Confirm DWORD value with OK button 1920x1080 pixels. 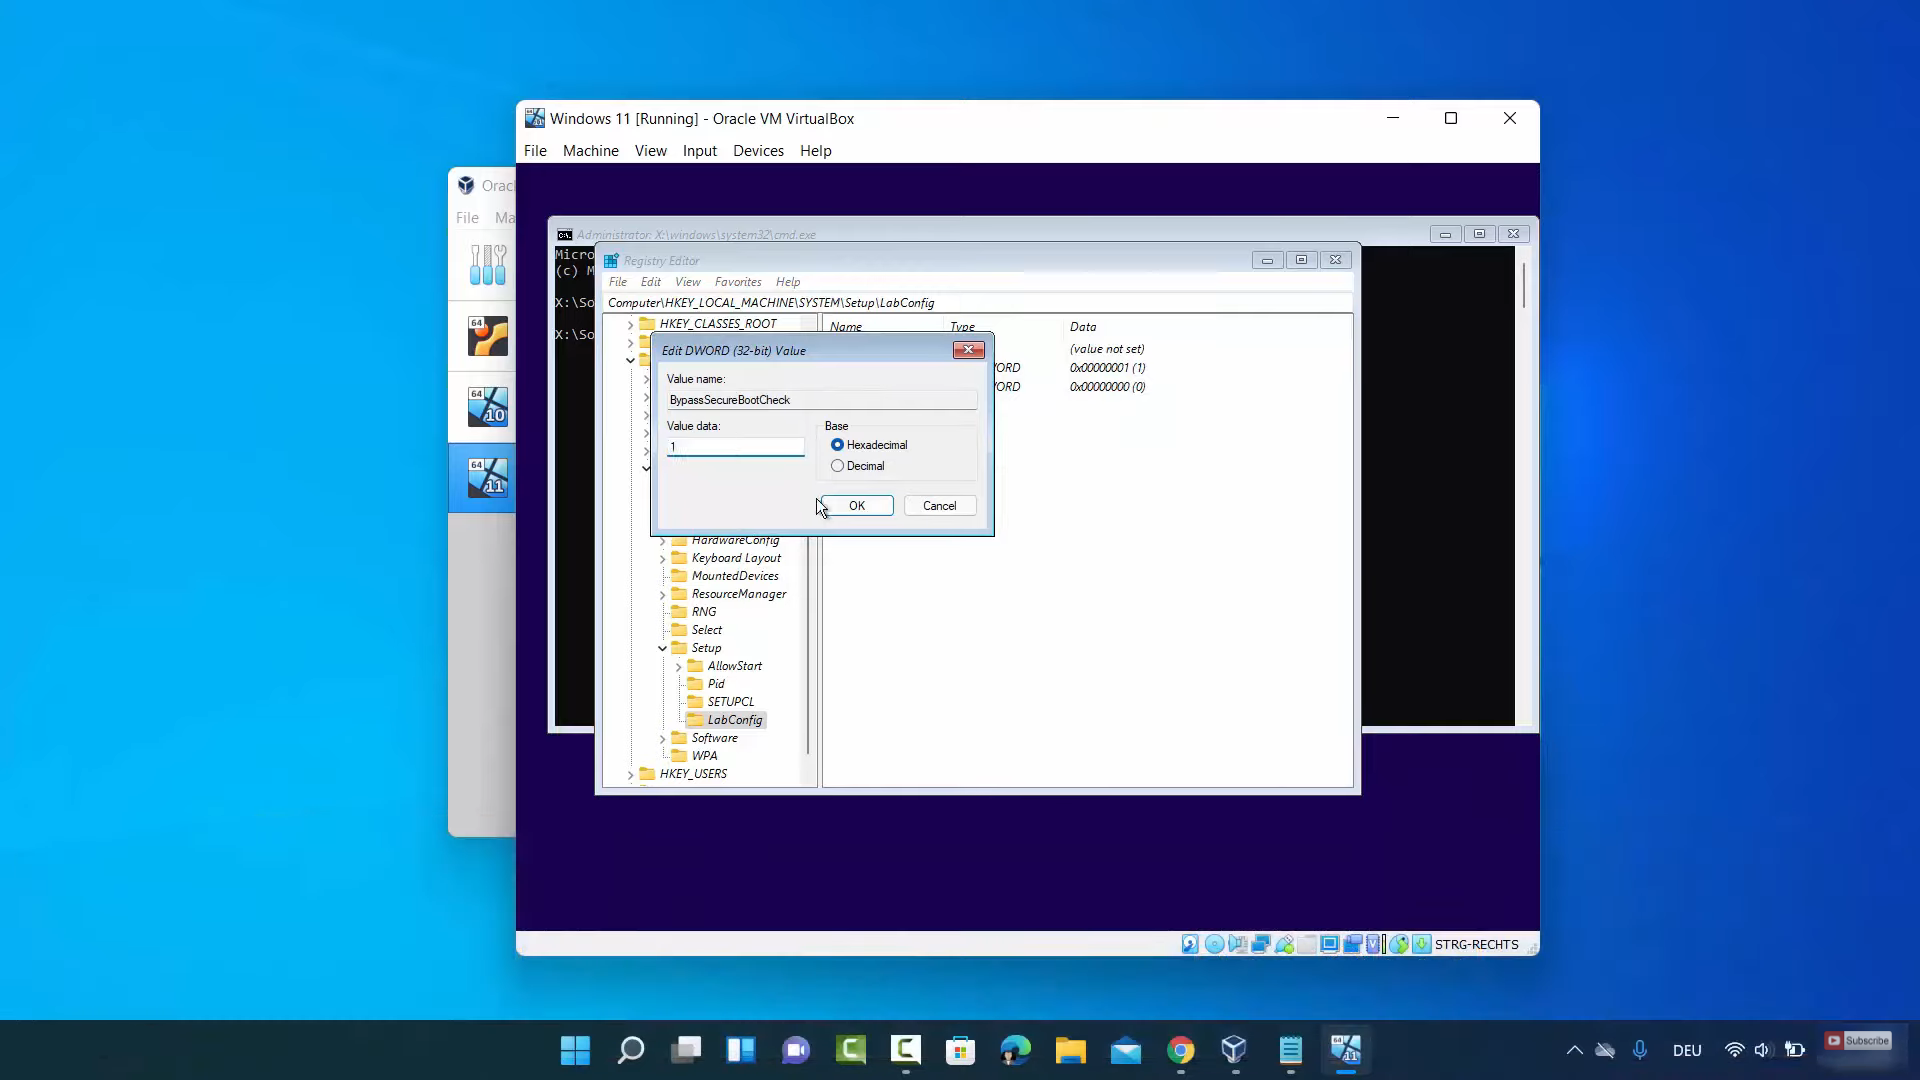click(857, 506)
